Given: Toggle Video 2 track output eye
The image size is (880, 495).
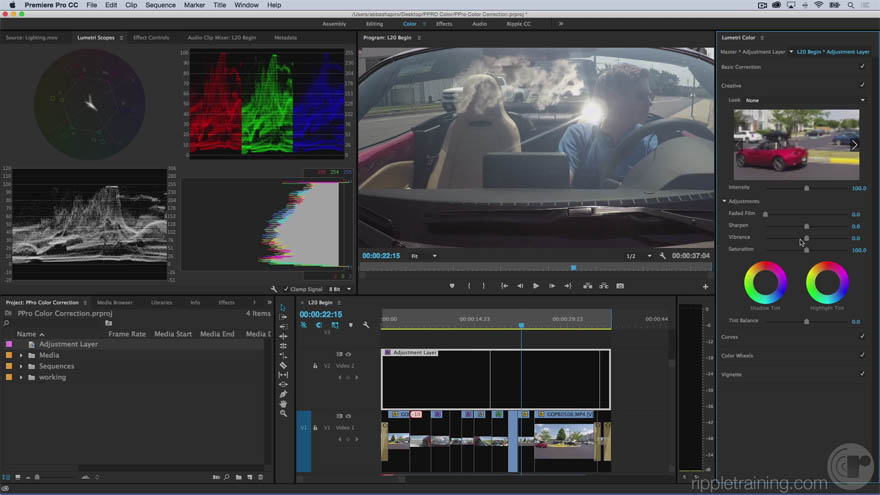Looking at the screenshot, I should pos(348,354).
